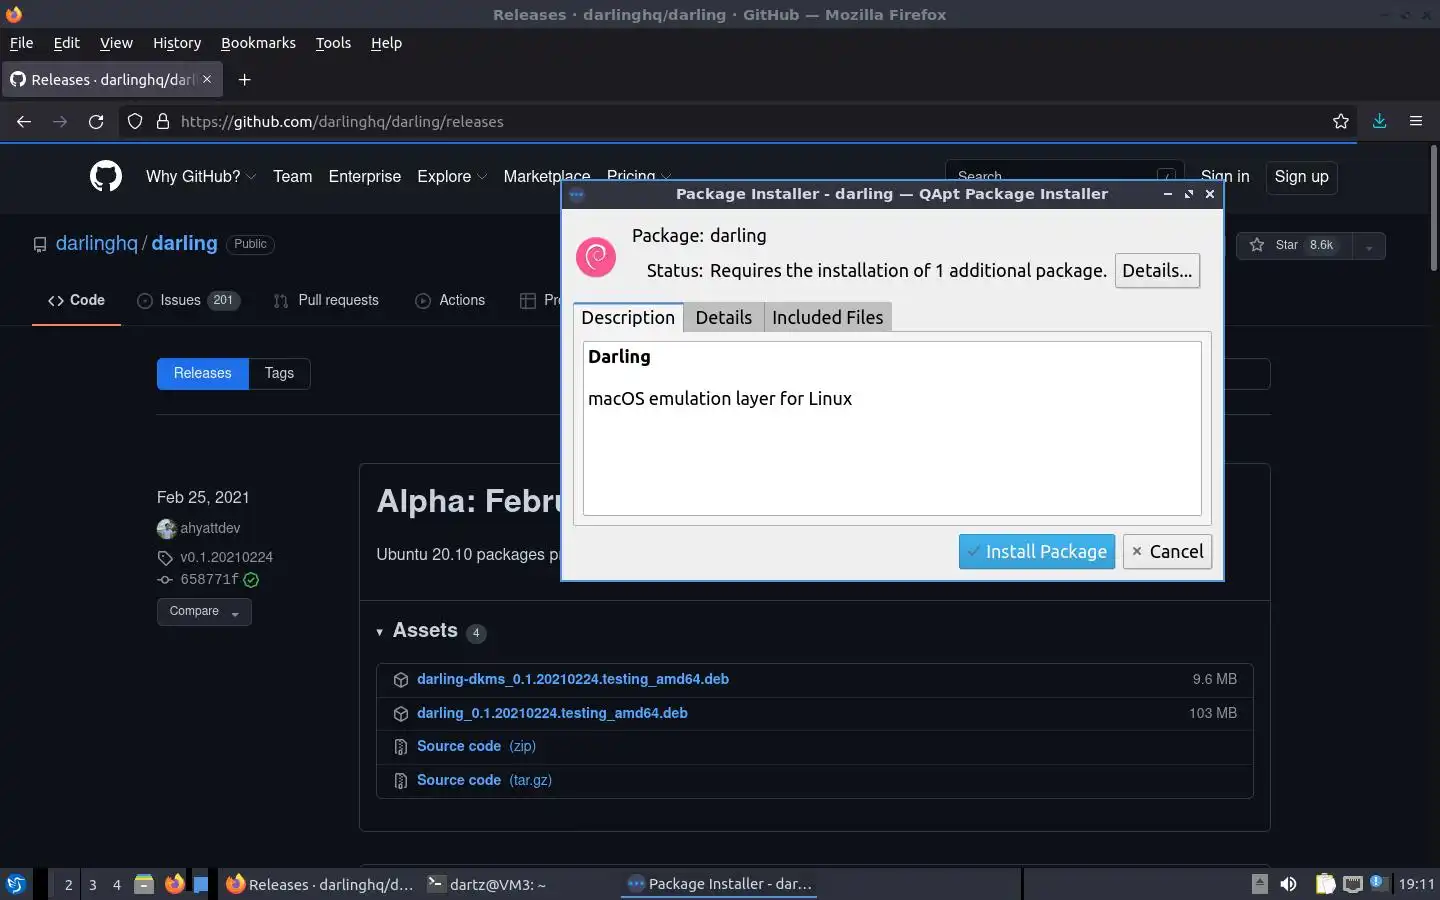This screenshot has width=1440, height=900.
Task: Expand the dropdown arrow beside Star
Action: (x=1368, y=245)
